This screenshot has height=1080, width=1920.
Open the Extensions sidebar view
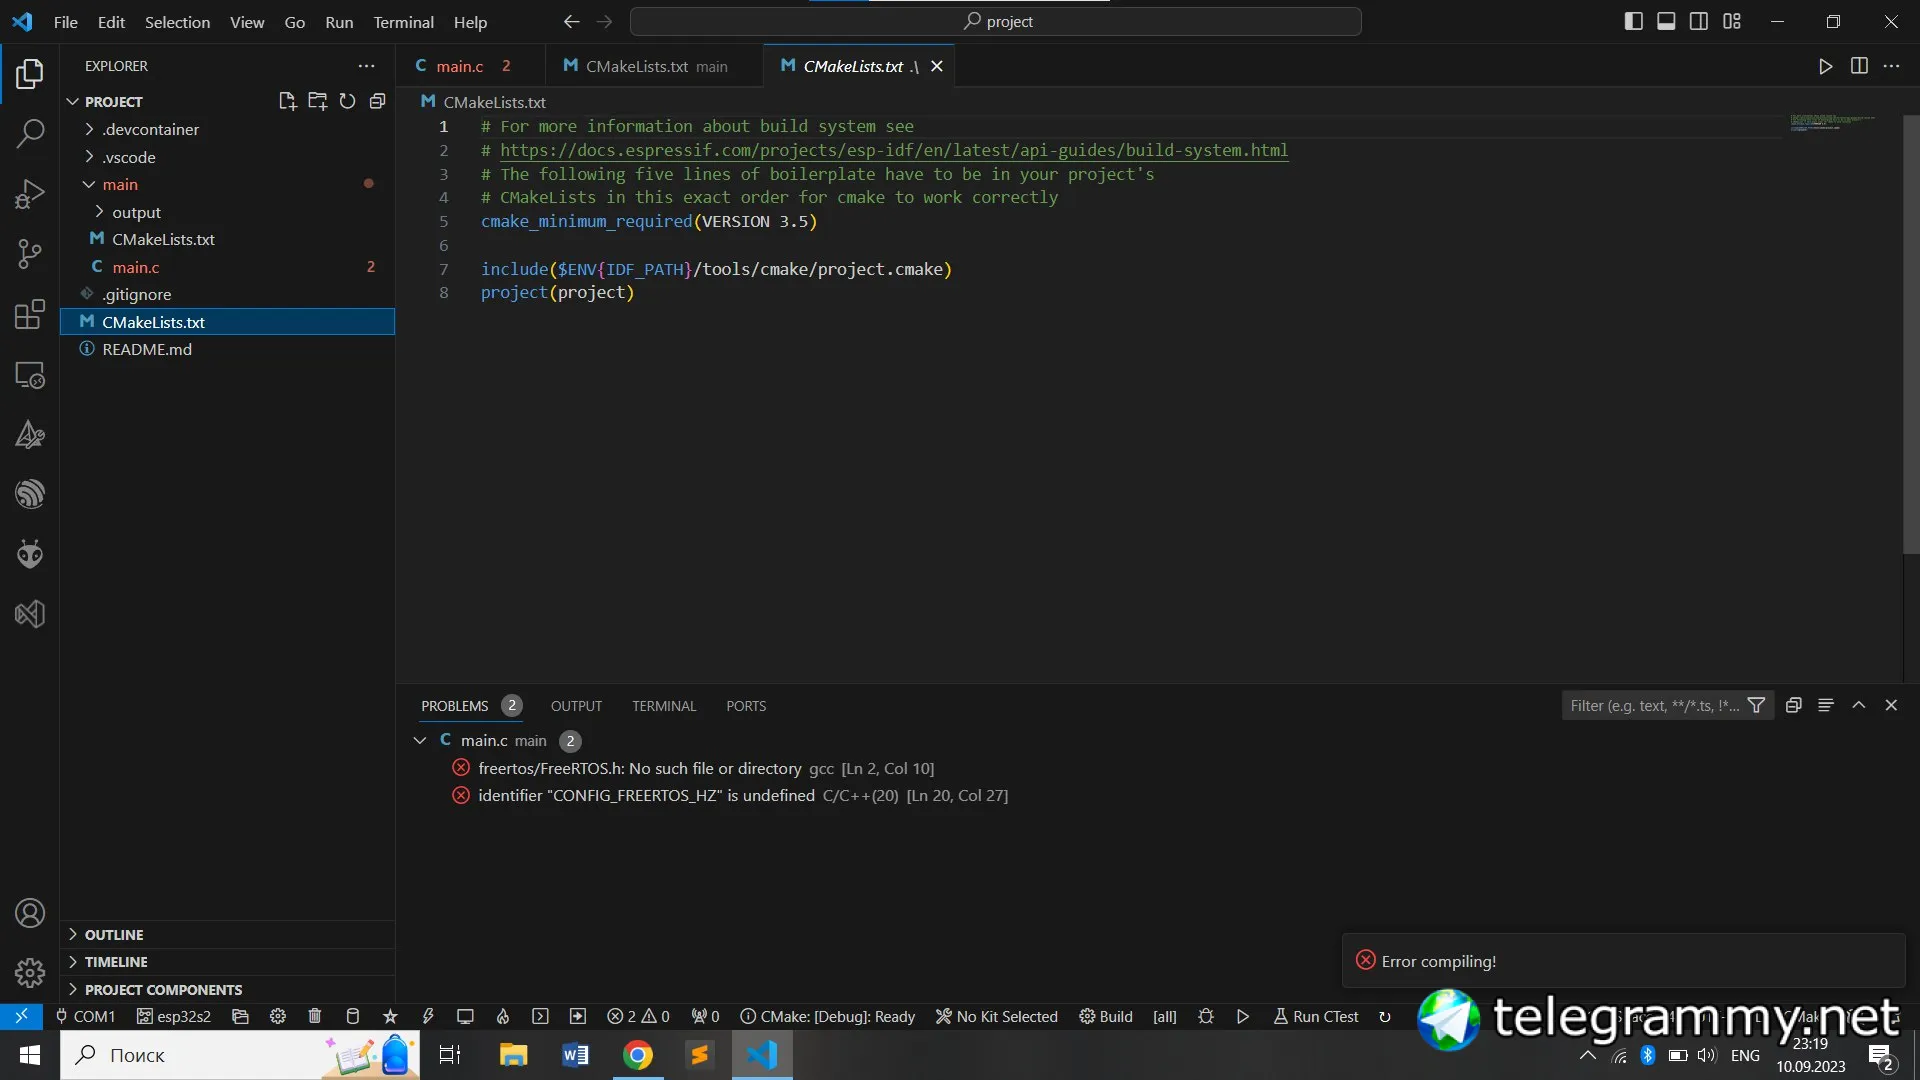[30, 314]
